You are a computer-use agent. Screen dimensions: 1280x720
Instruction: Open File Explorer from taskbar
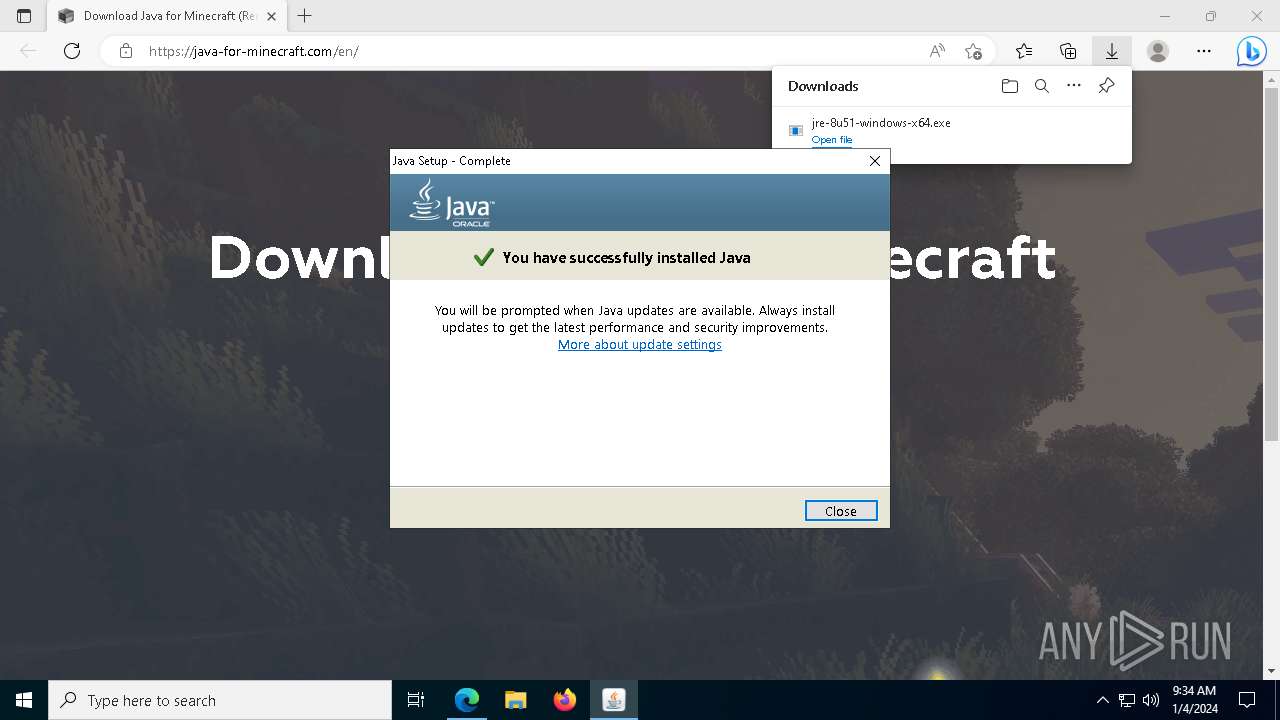tap(516, 700)
